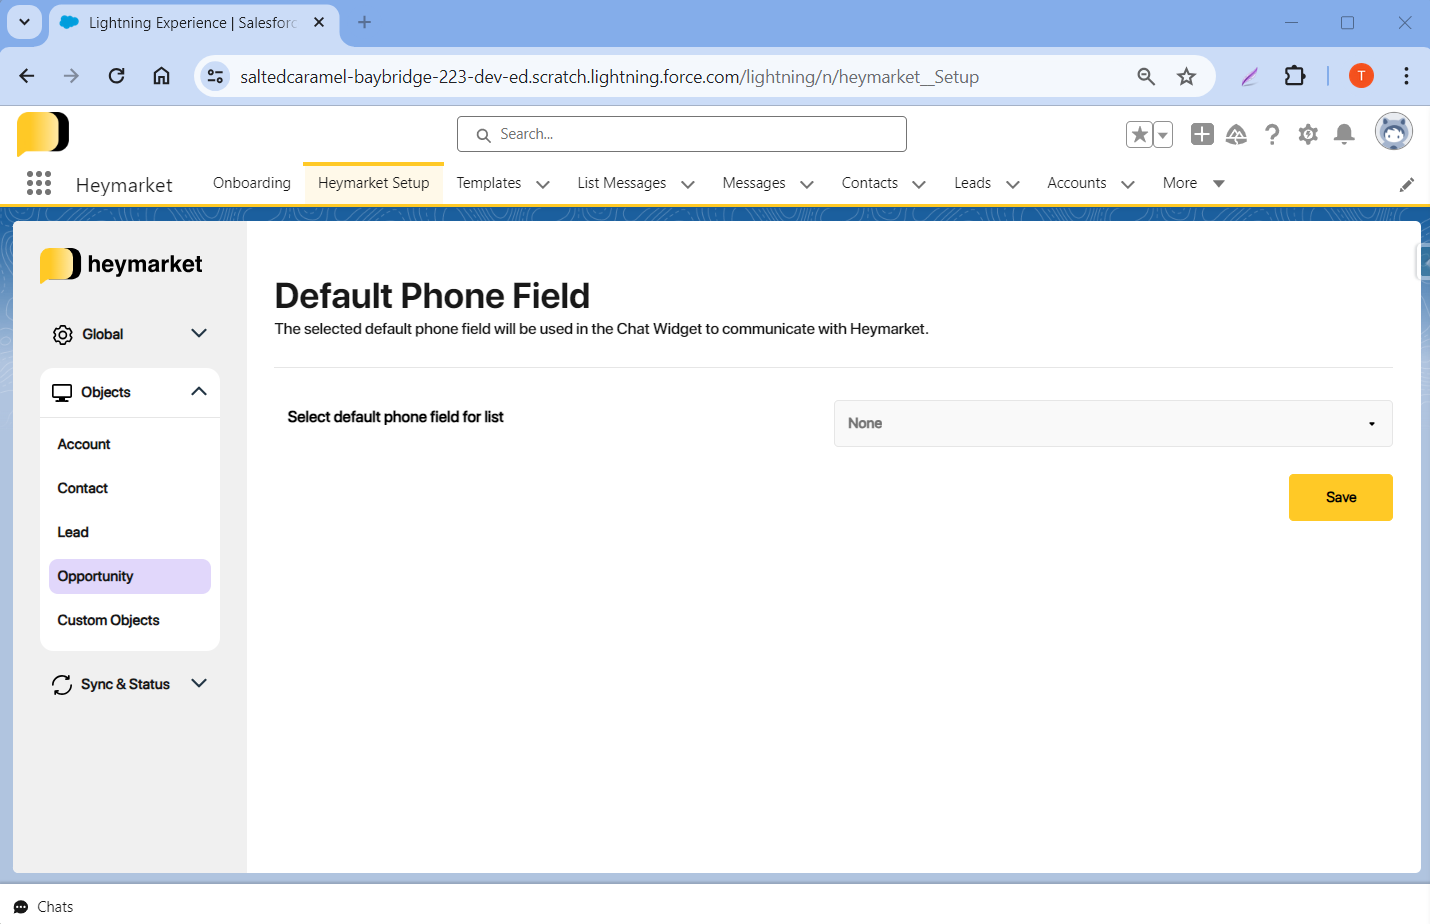1430x924 pixels.
Task: Bookmark this page with star
Action: (1187, 76)
